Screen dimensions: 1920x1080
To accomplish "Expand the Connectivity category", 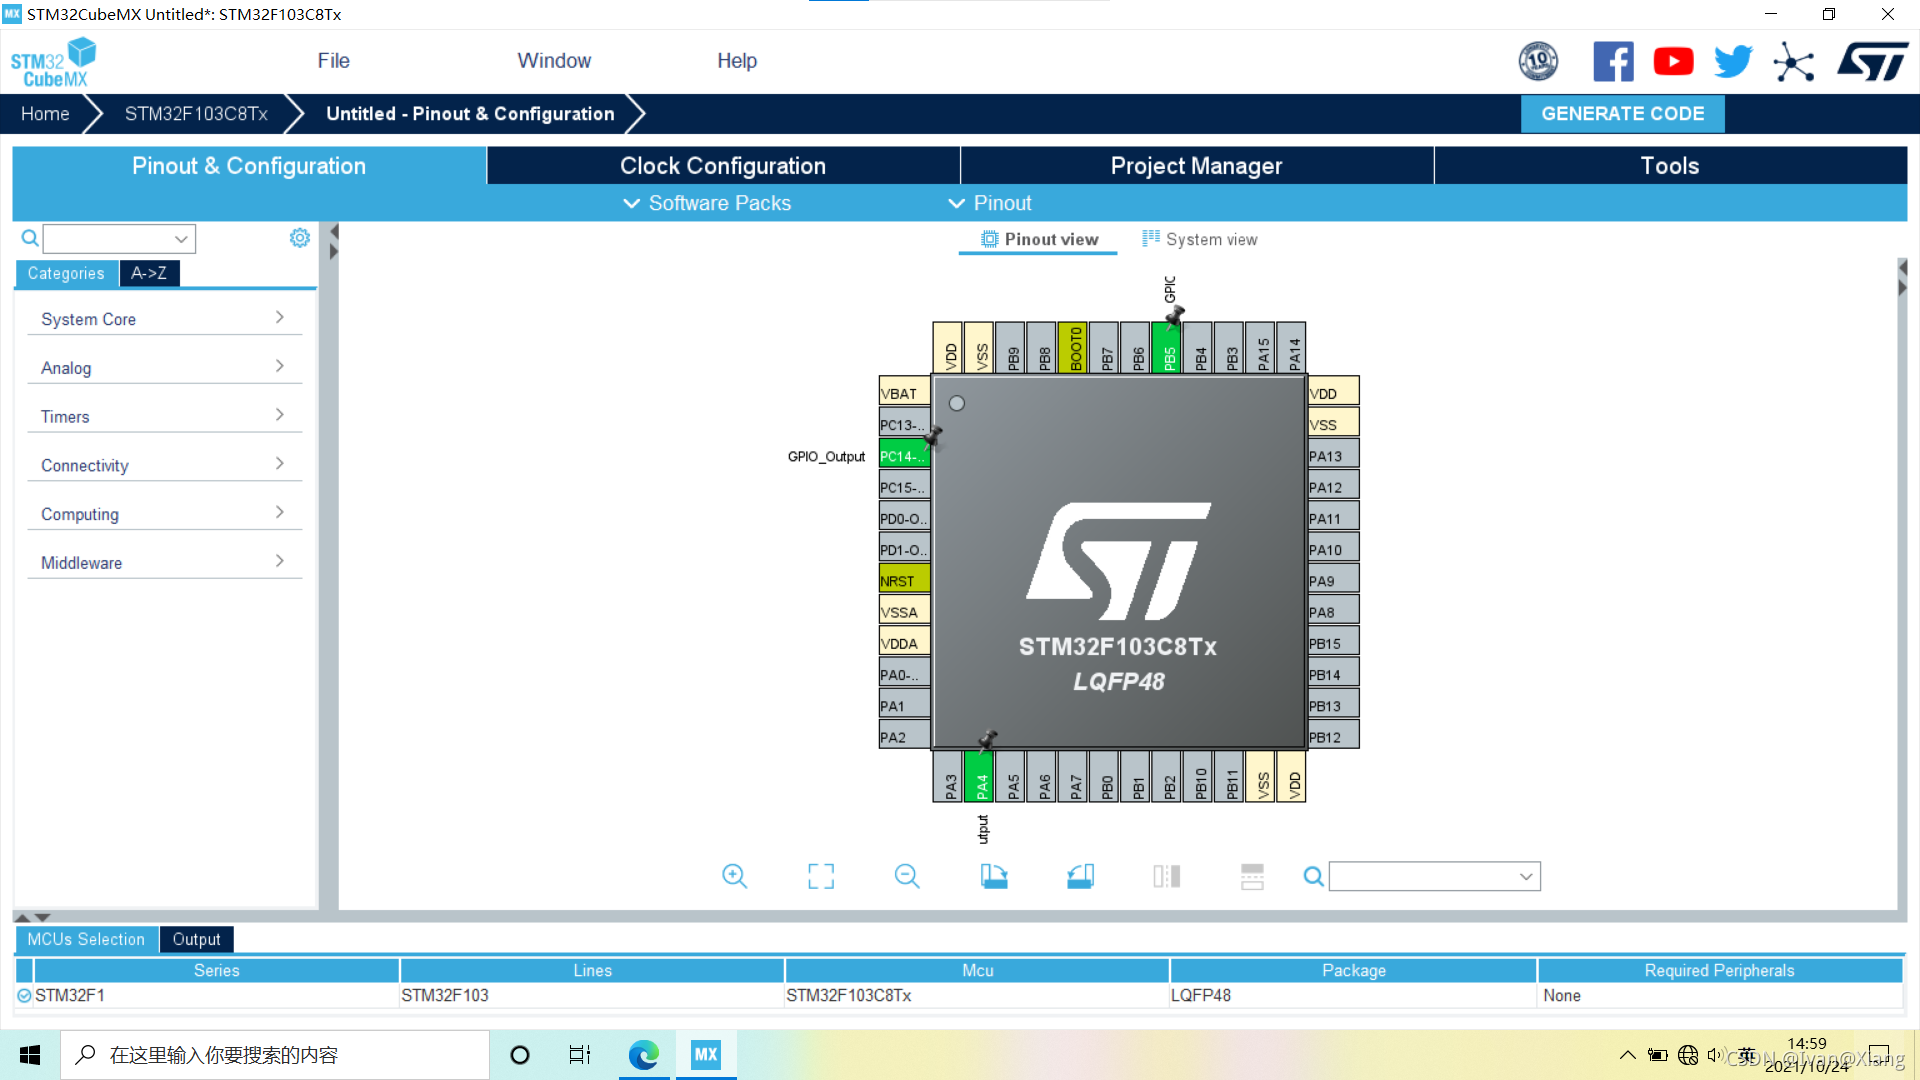I will click(164, 465).
